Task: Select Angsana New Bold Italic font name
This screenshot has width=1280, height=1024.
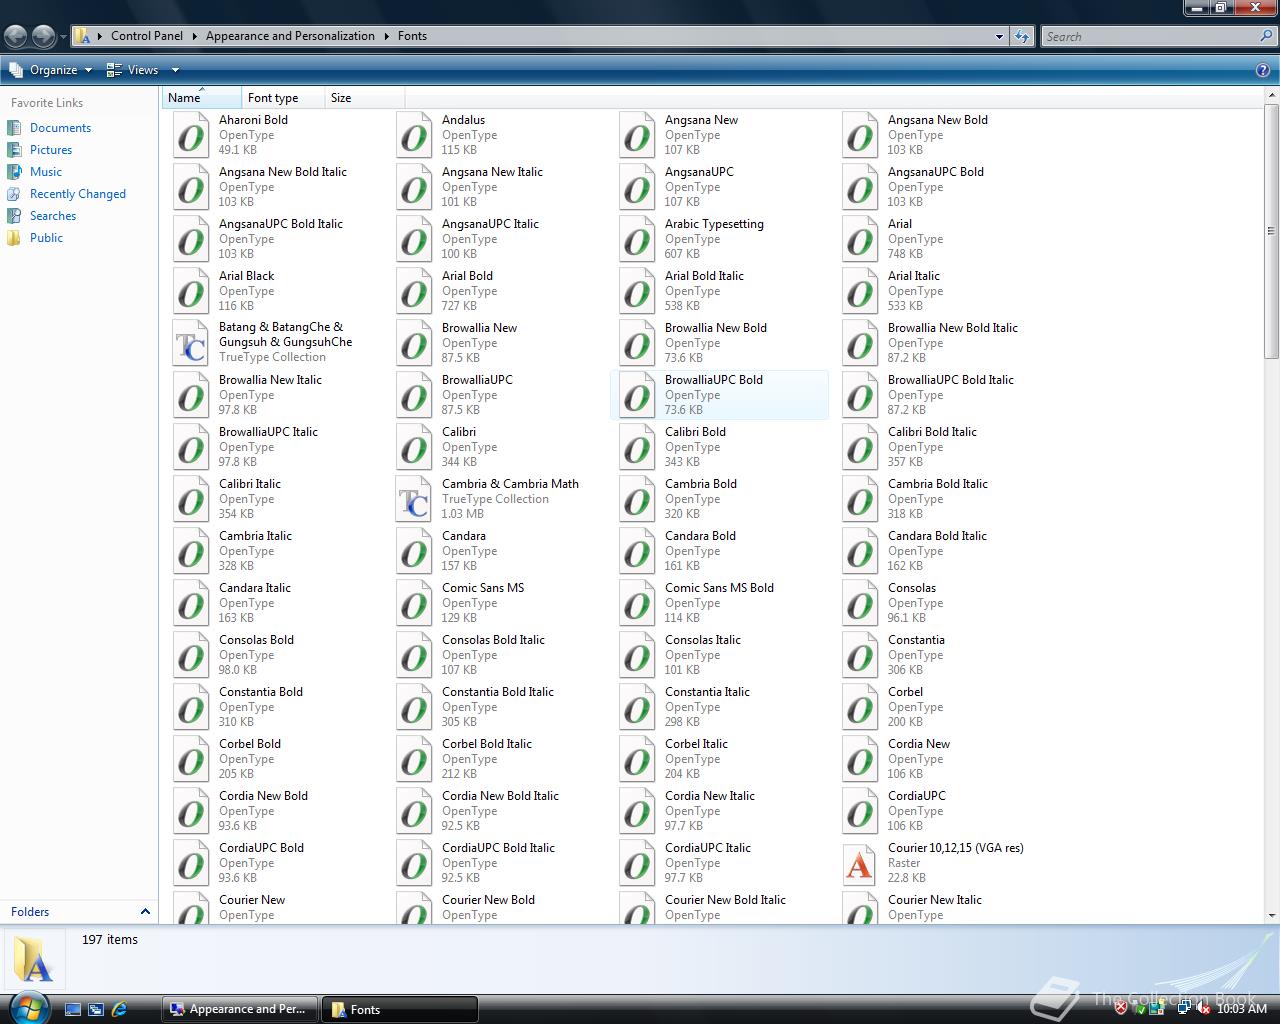Action: point(283,172)
